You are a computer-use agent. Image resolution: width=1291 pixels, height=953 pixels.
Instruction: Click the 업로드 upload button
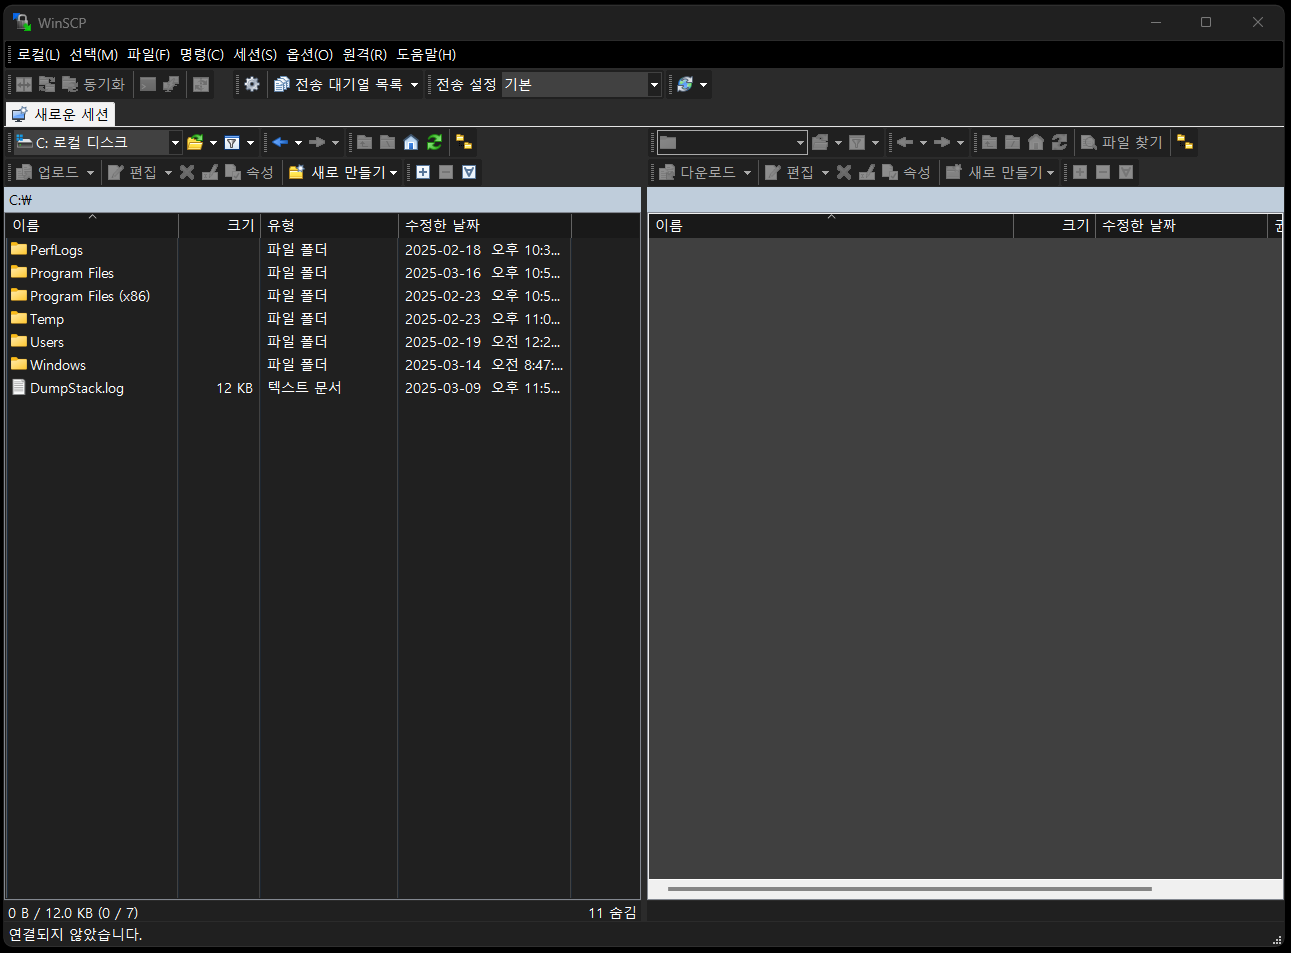click(x=48, y=173)
